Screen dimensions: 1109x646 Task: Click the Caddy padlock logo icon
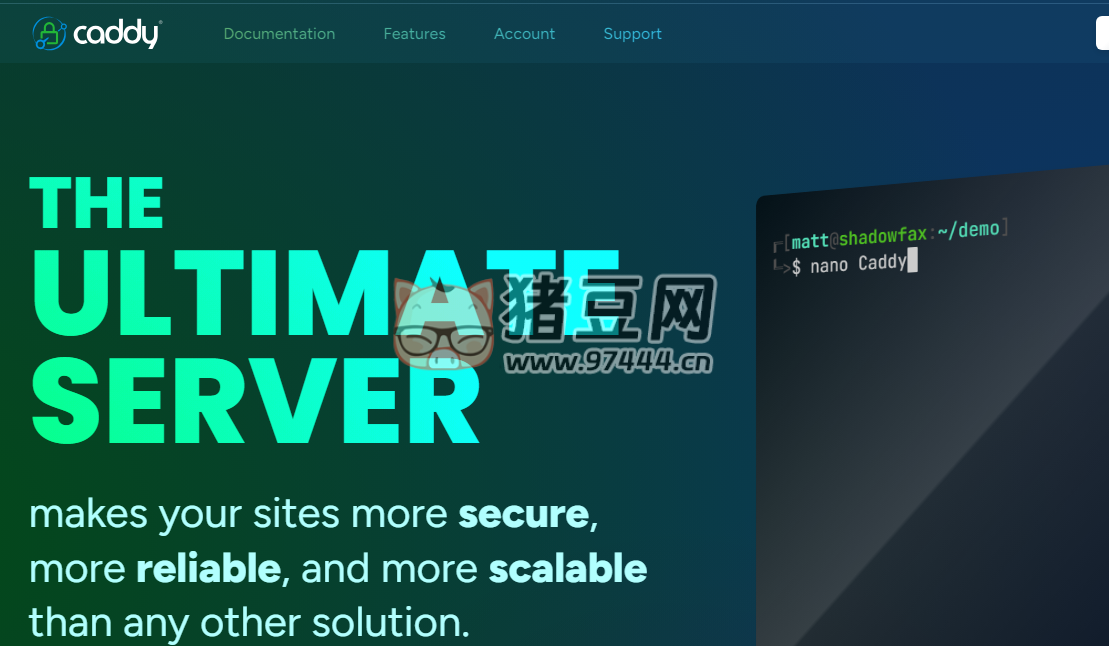50,33
